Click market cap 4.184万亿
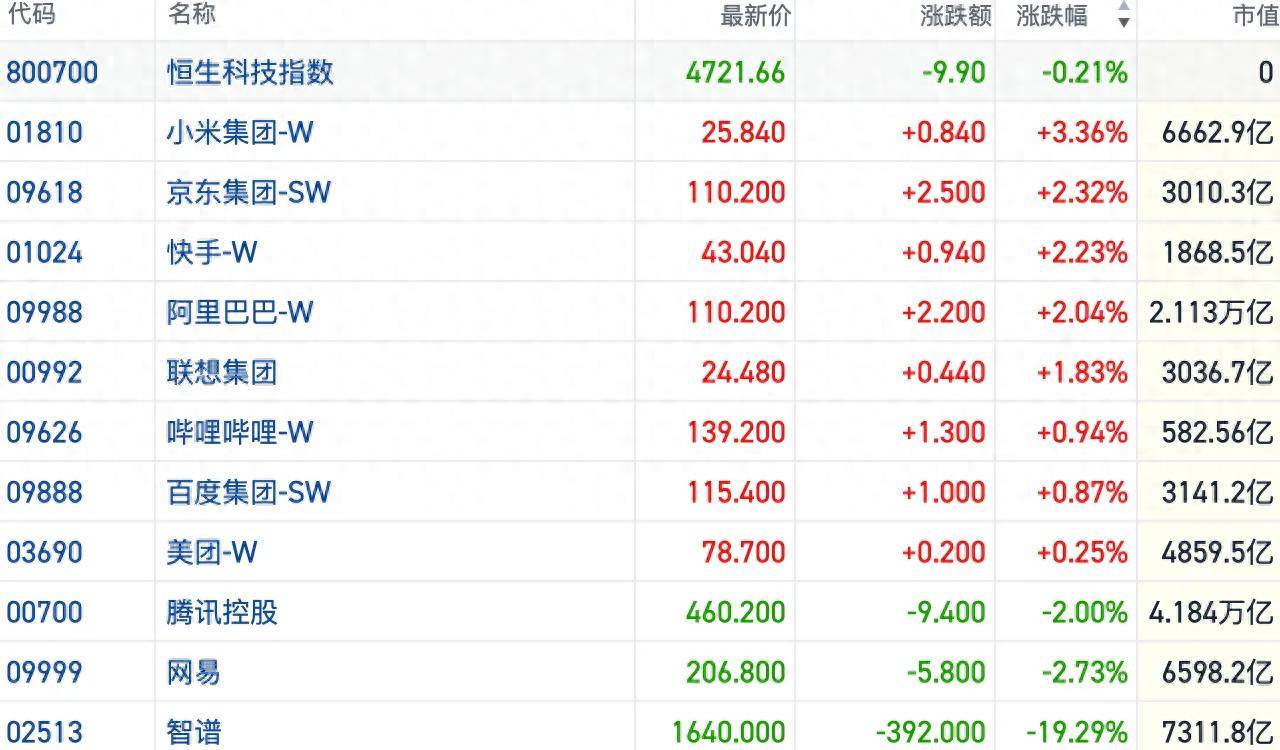 click(1212, 612)
